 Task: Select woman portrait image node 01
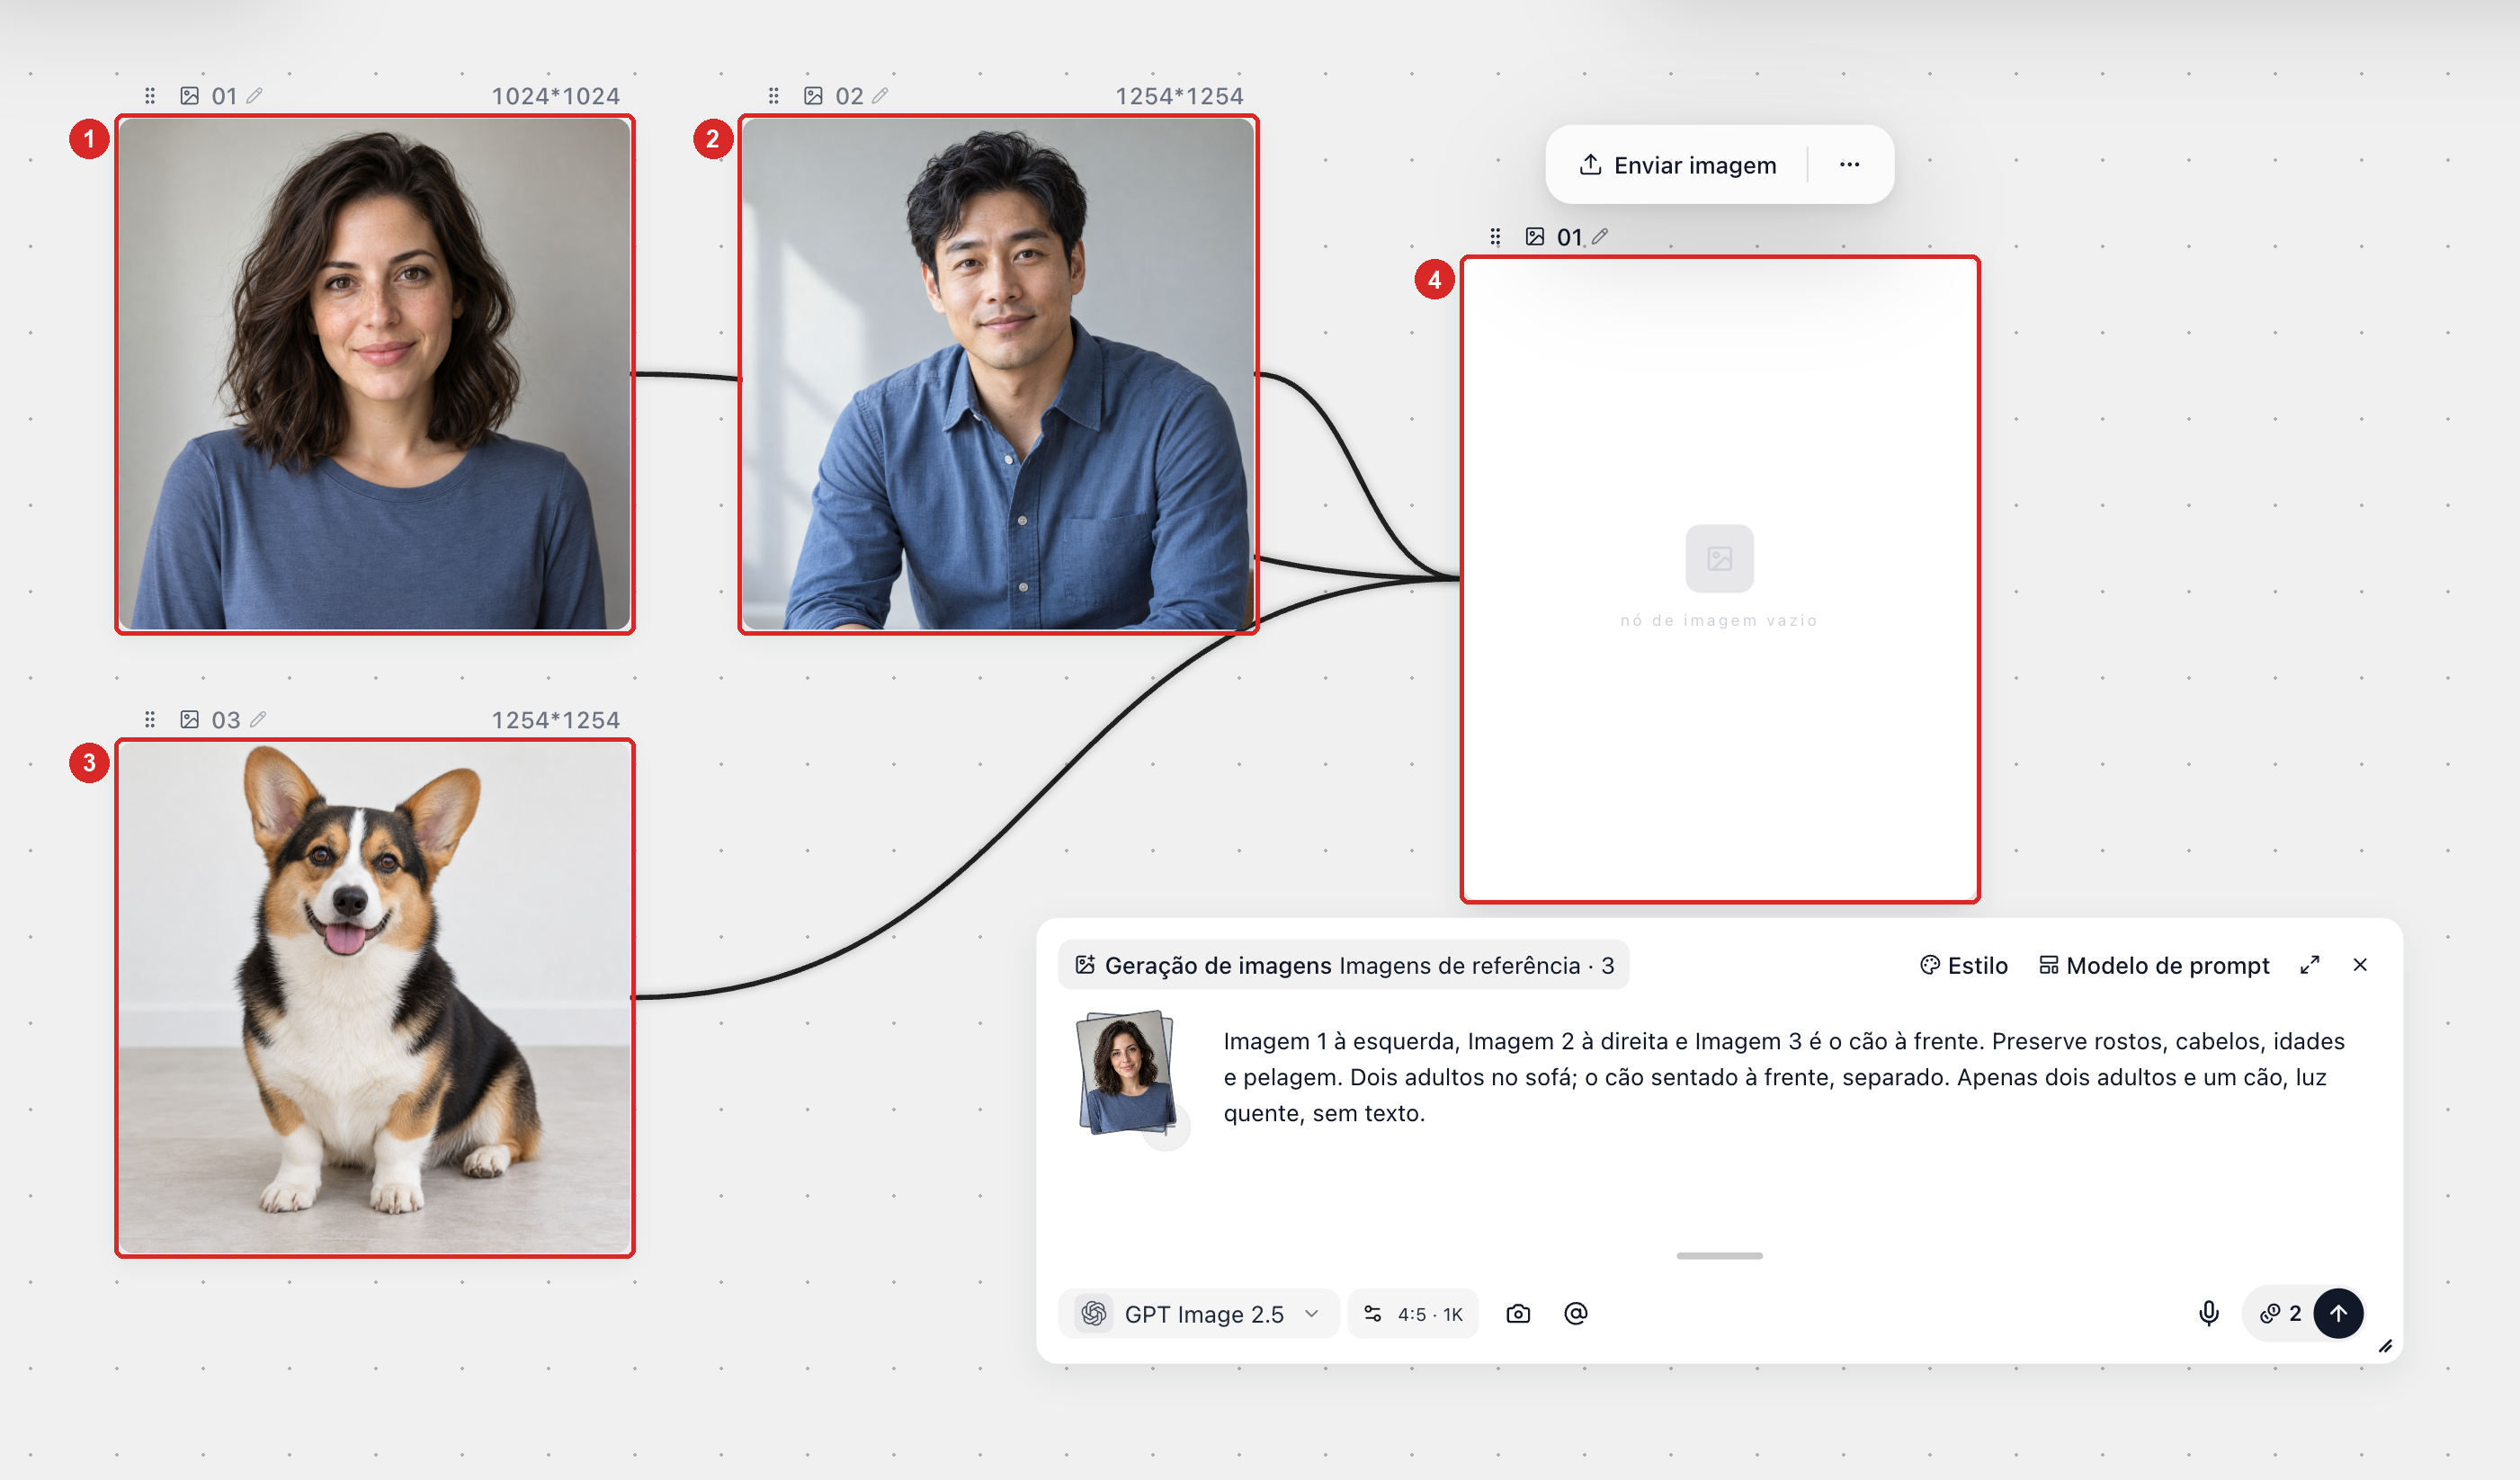(x=375, y=375)
